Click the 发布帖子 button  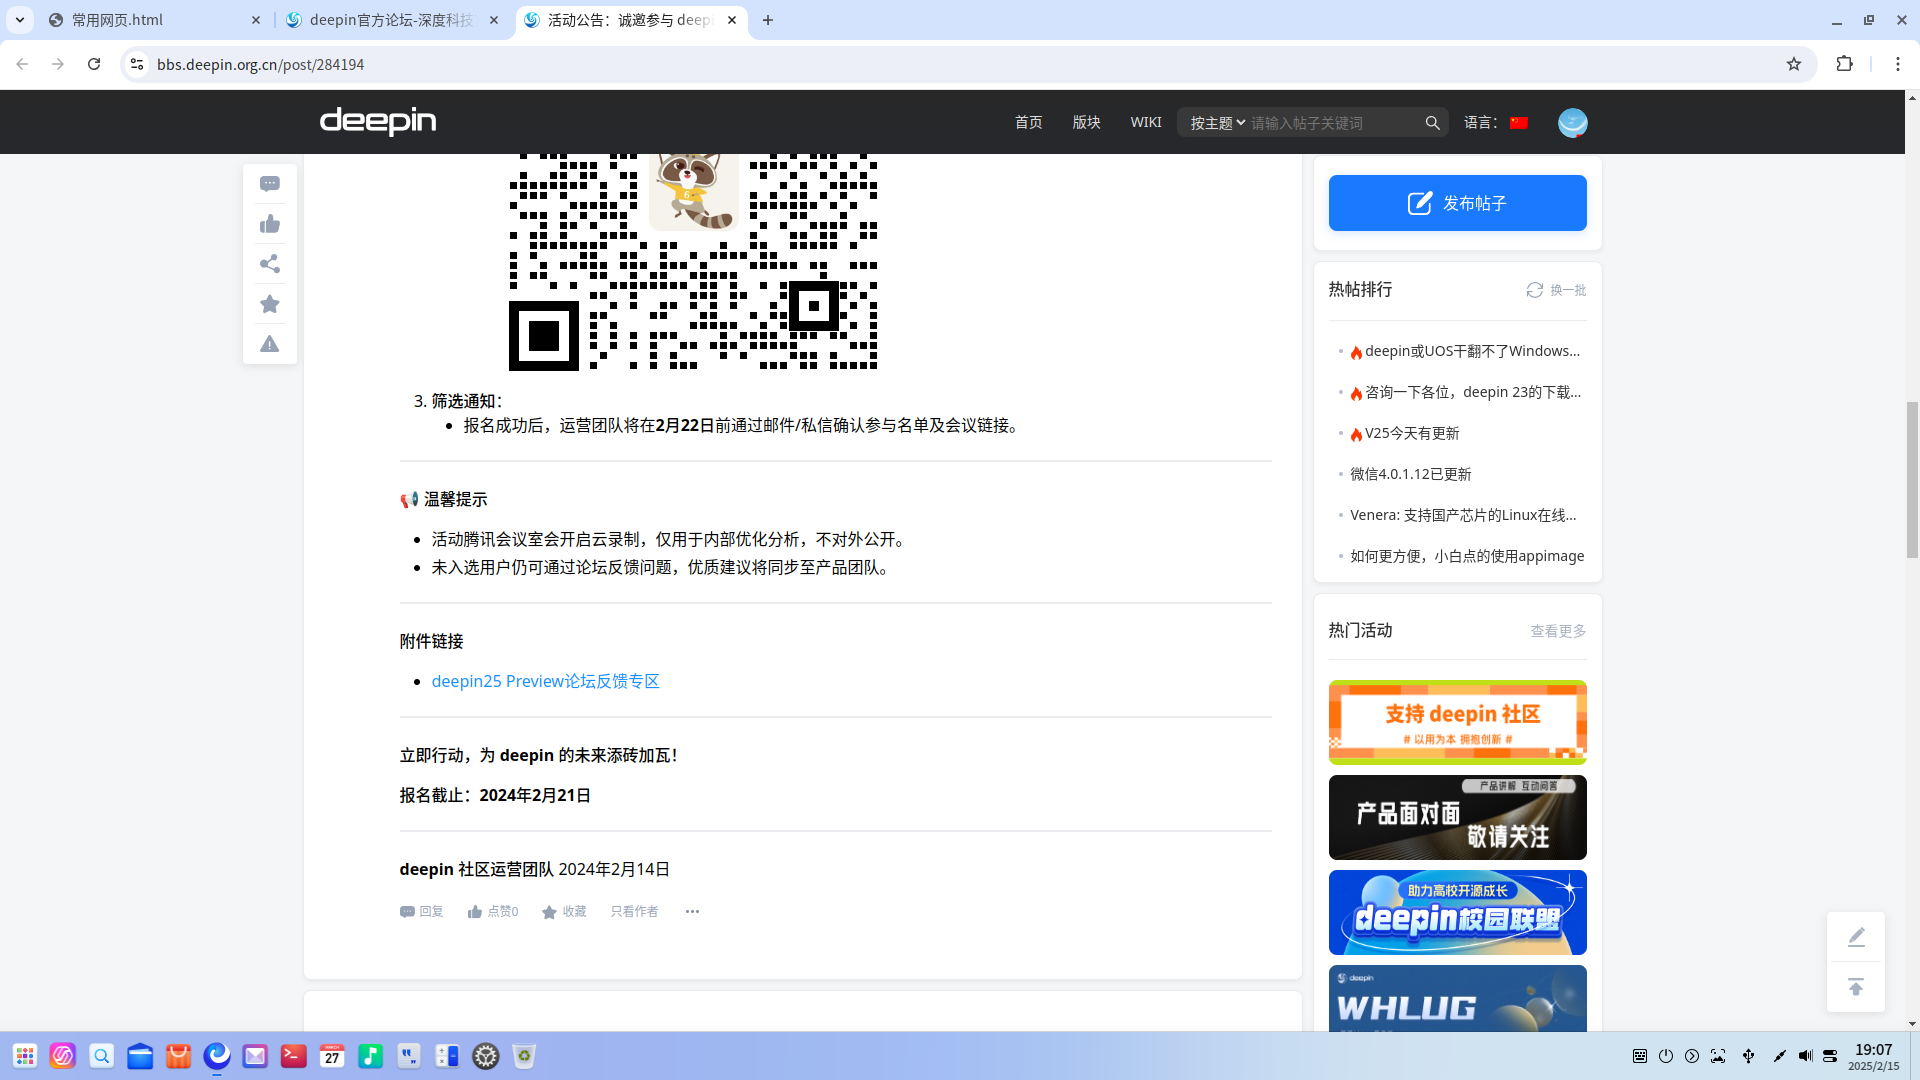pos(1457,203)
